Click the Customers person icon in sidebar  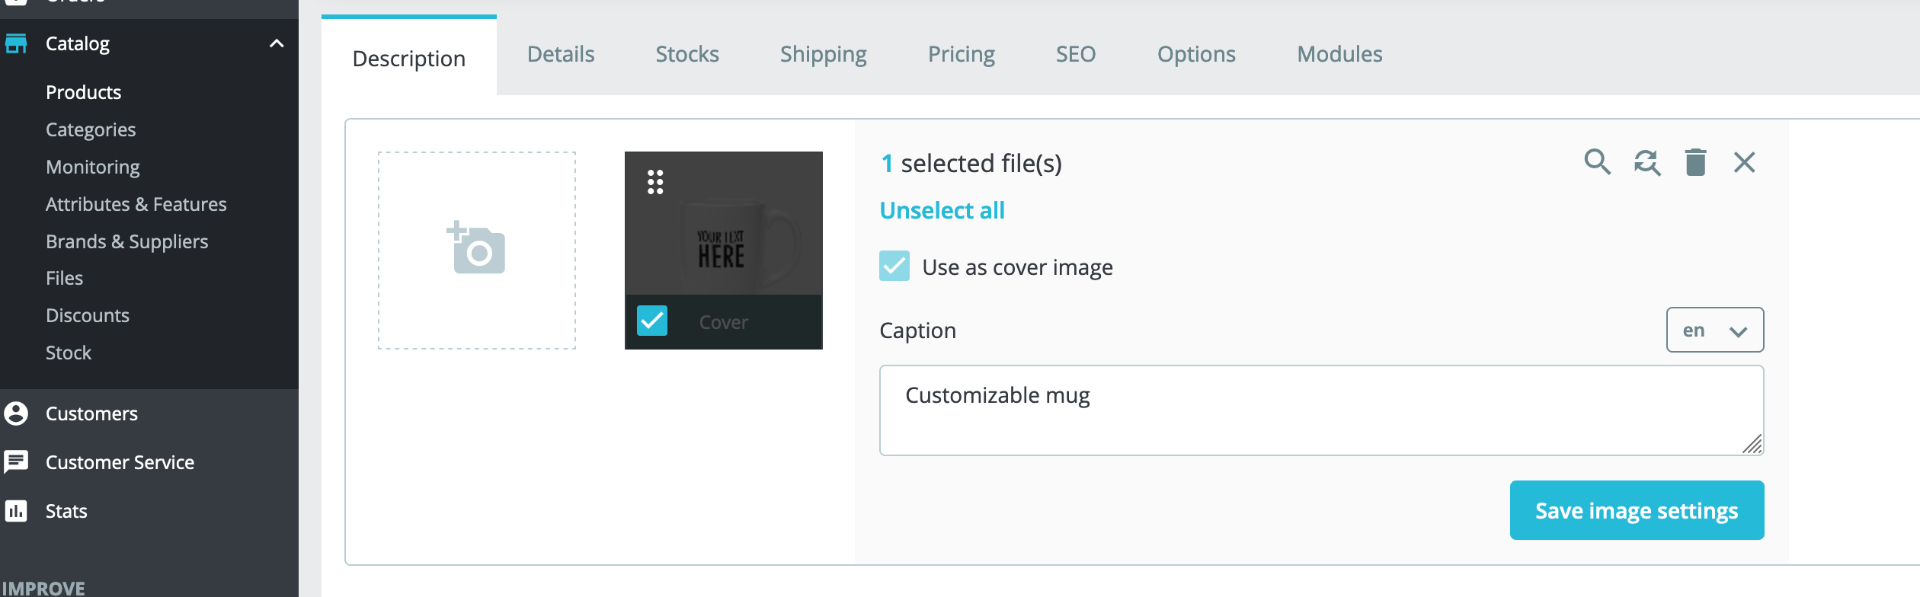pos(16,413)
